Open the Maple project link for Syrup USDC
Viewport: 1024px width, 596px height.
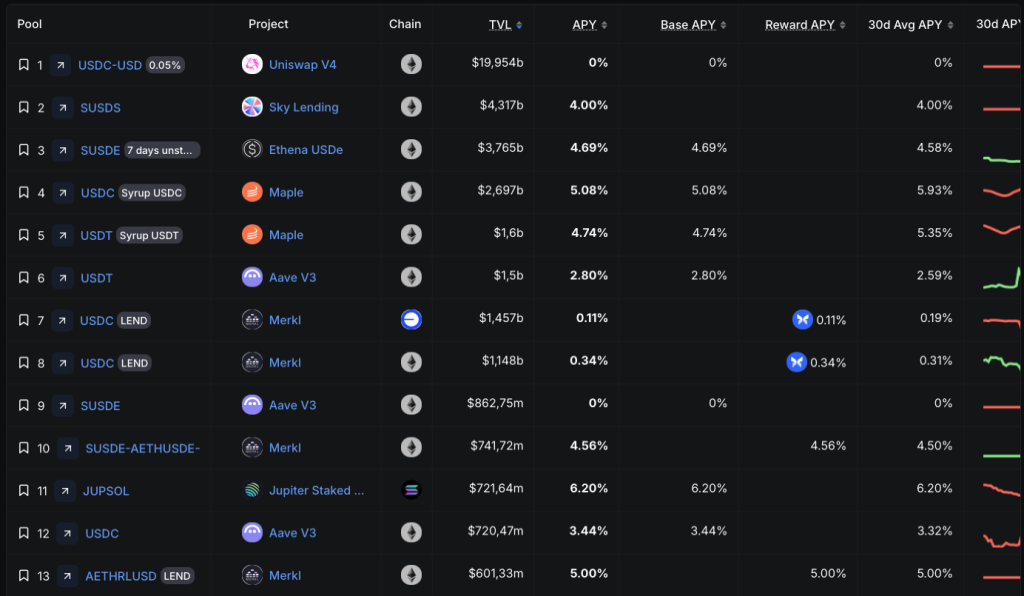(286, 192)
